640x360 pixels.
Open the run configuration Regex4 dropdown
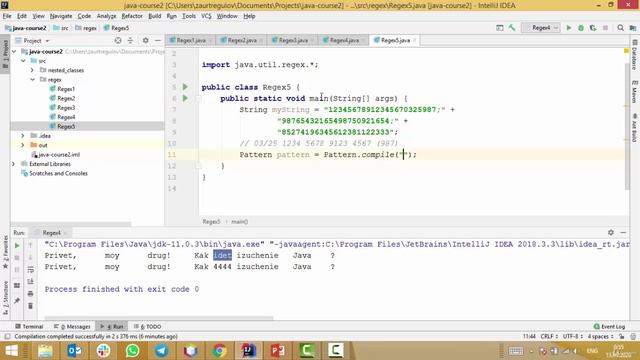click(541, 28)
